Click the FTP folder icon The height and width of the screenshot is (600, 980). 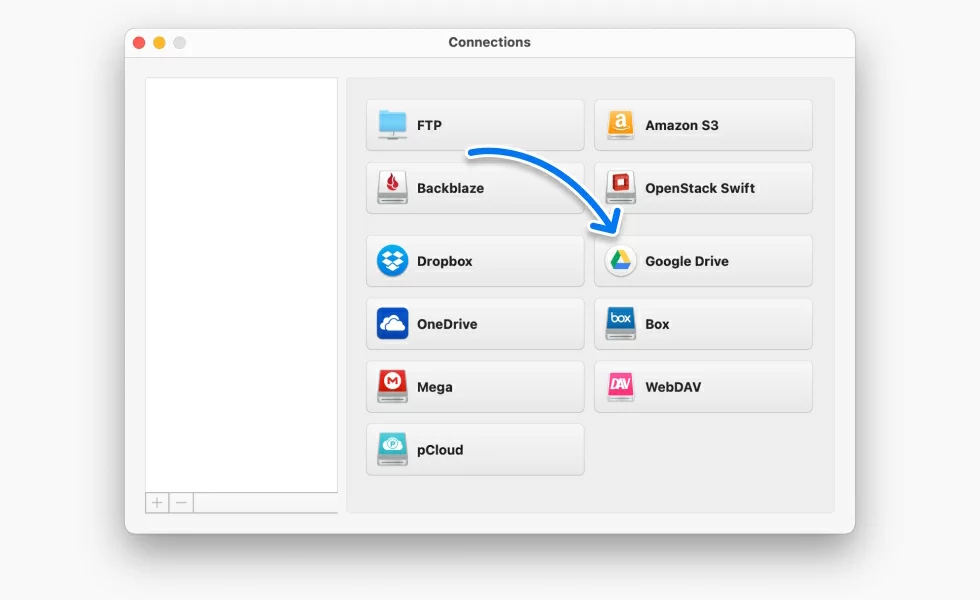click(x=393, y=125)
